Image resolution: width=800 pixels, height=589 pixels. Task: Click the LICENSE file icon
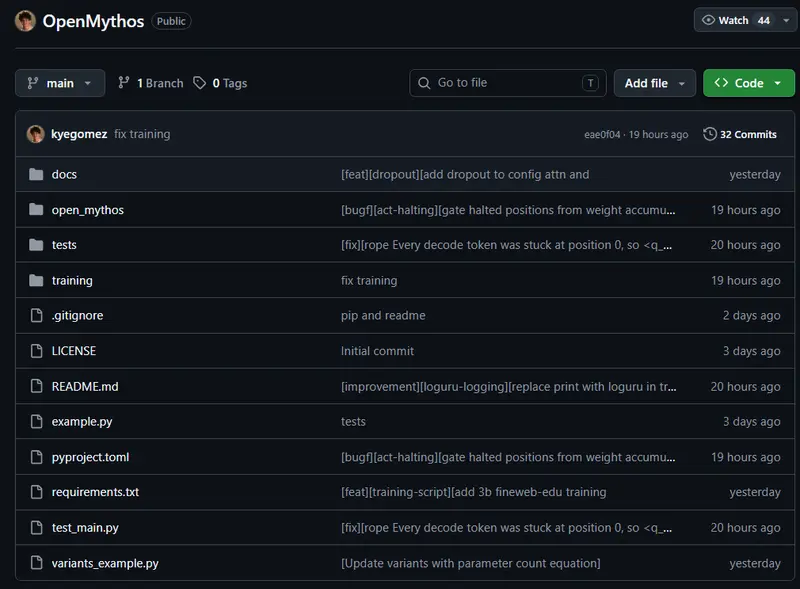pyautogui.click(x=36, y=351)
